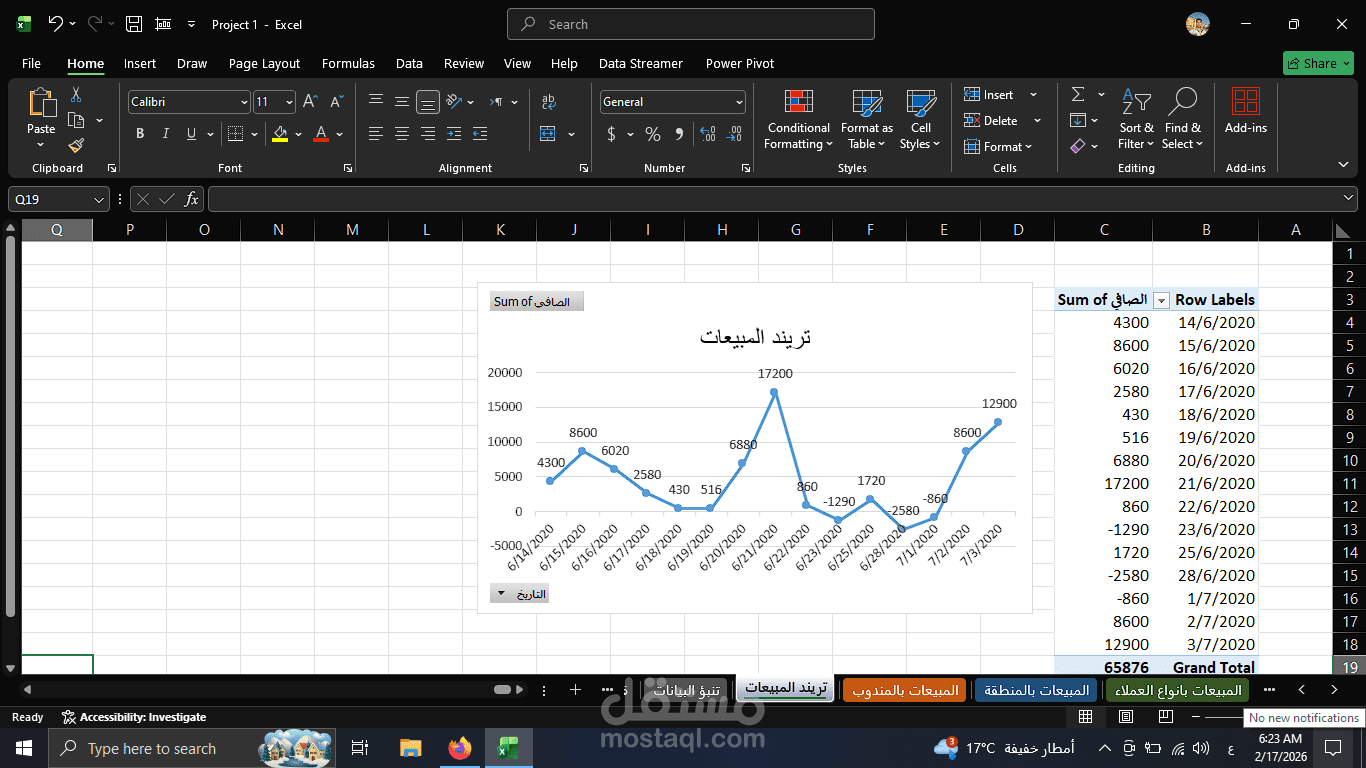Apply comma style number format
This screenshot has height=768, width=1366.
point(679,134)
